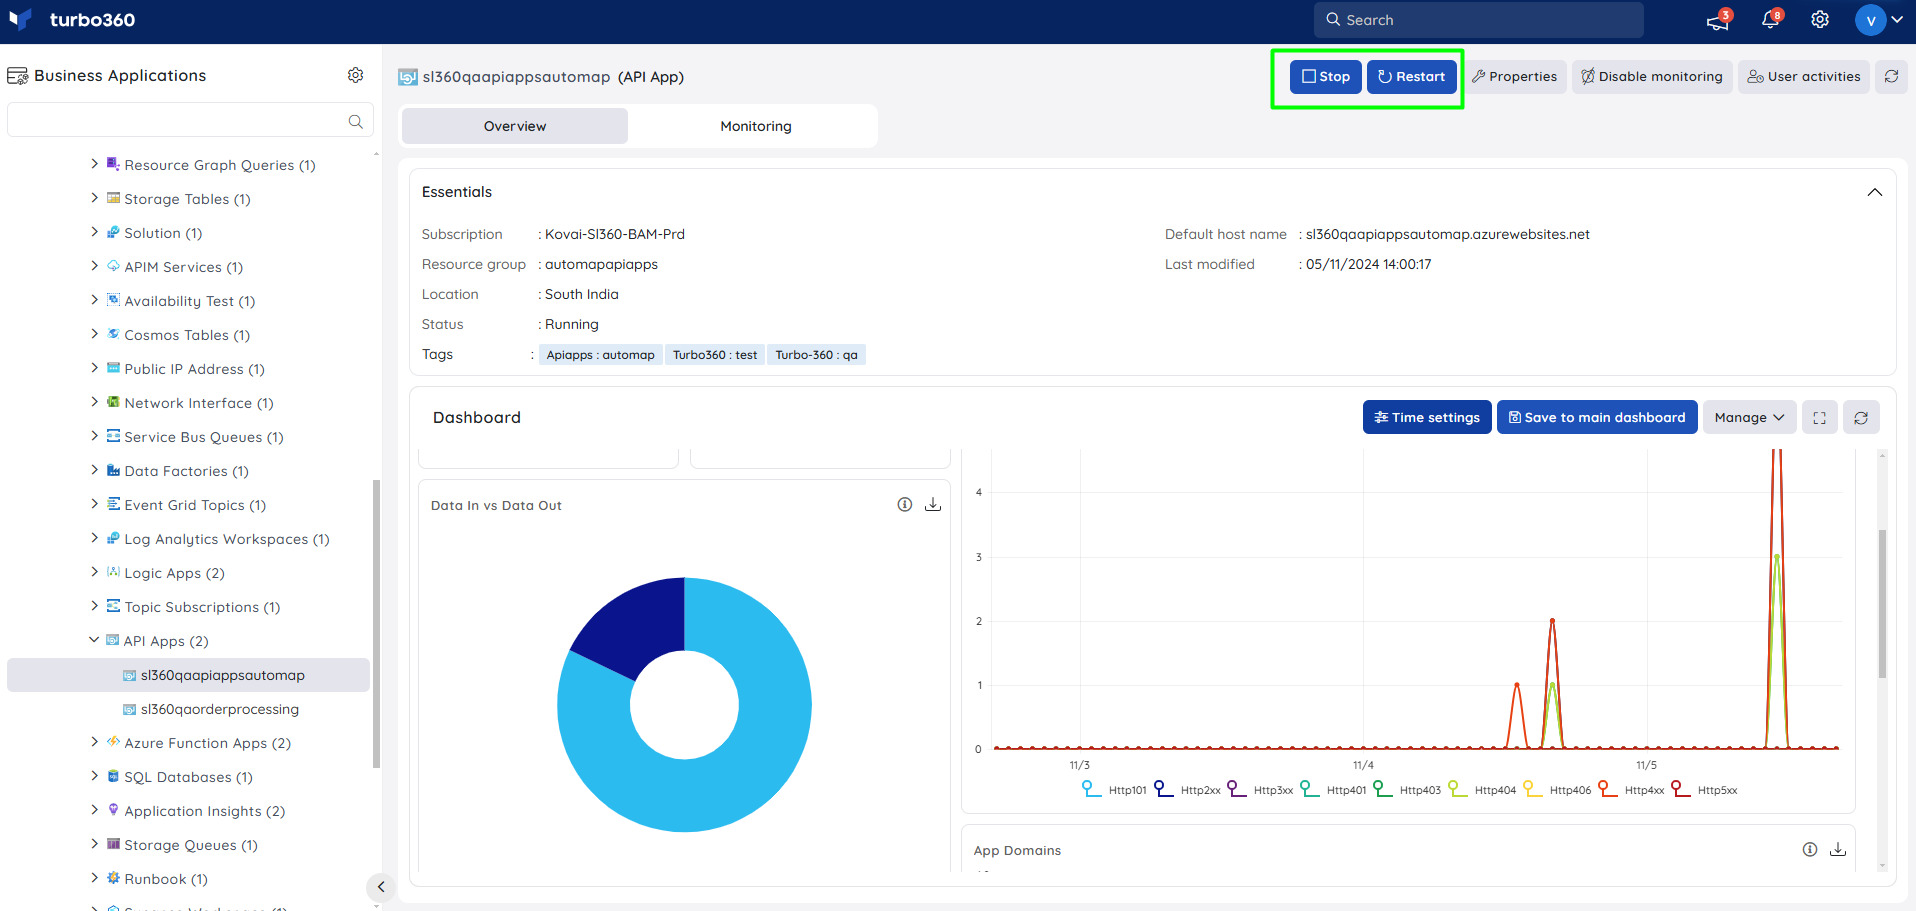The width and height of the screenshot is (1916, 911).
Task: Switch to the Overview tab
Action: [515, 126]
